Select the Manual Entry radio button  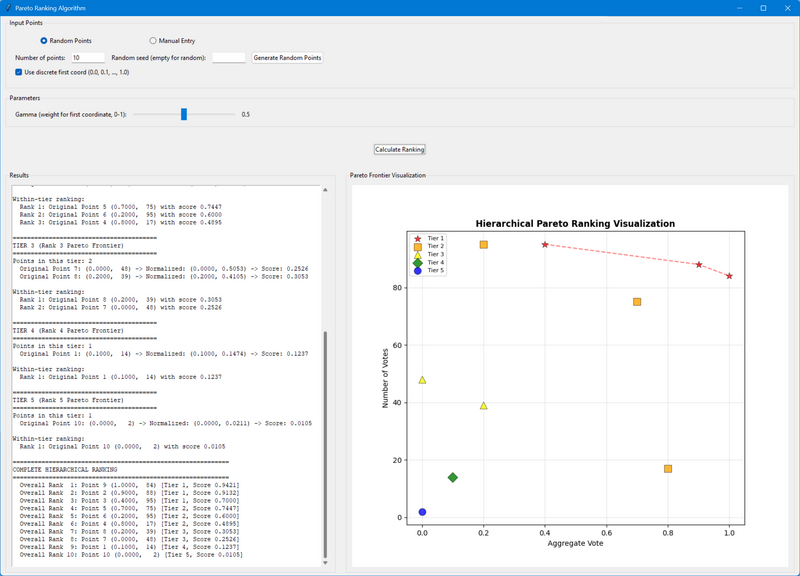(x=153, y=41)
